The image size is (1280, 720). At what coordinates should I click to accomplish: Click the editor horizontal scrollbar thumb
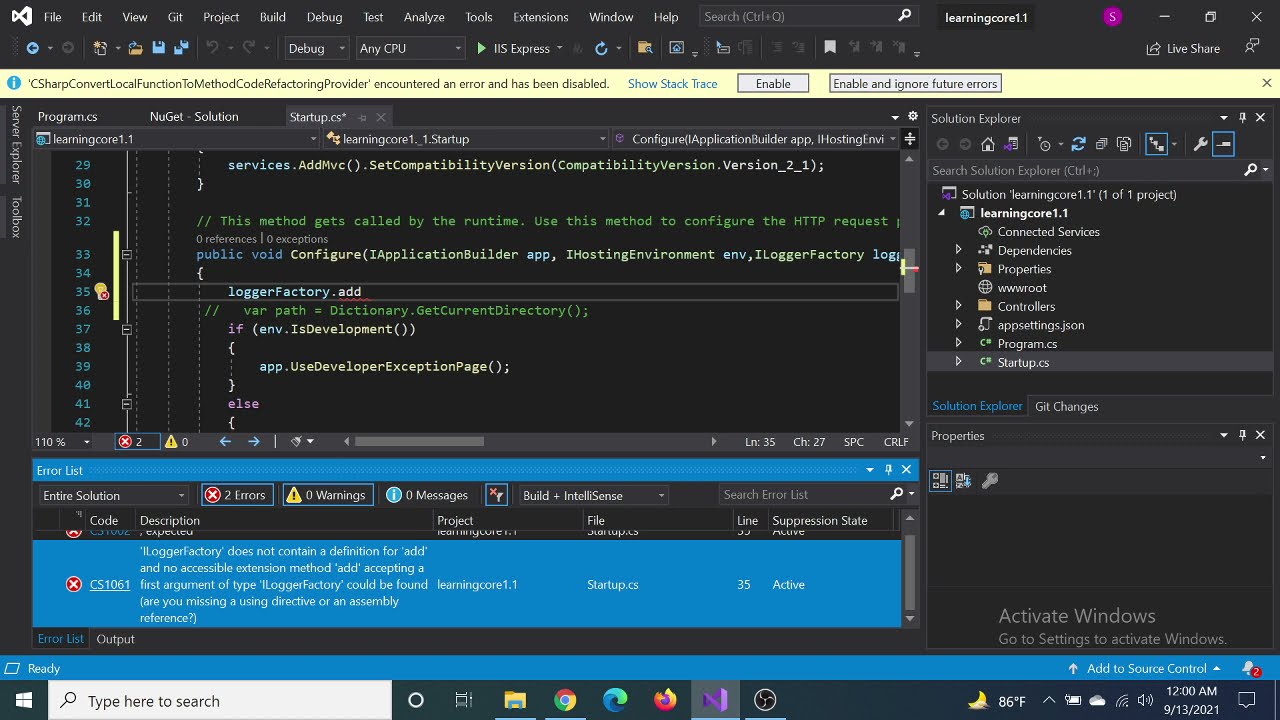[x=419, y=441]
